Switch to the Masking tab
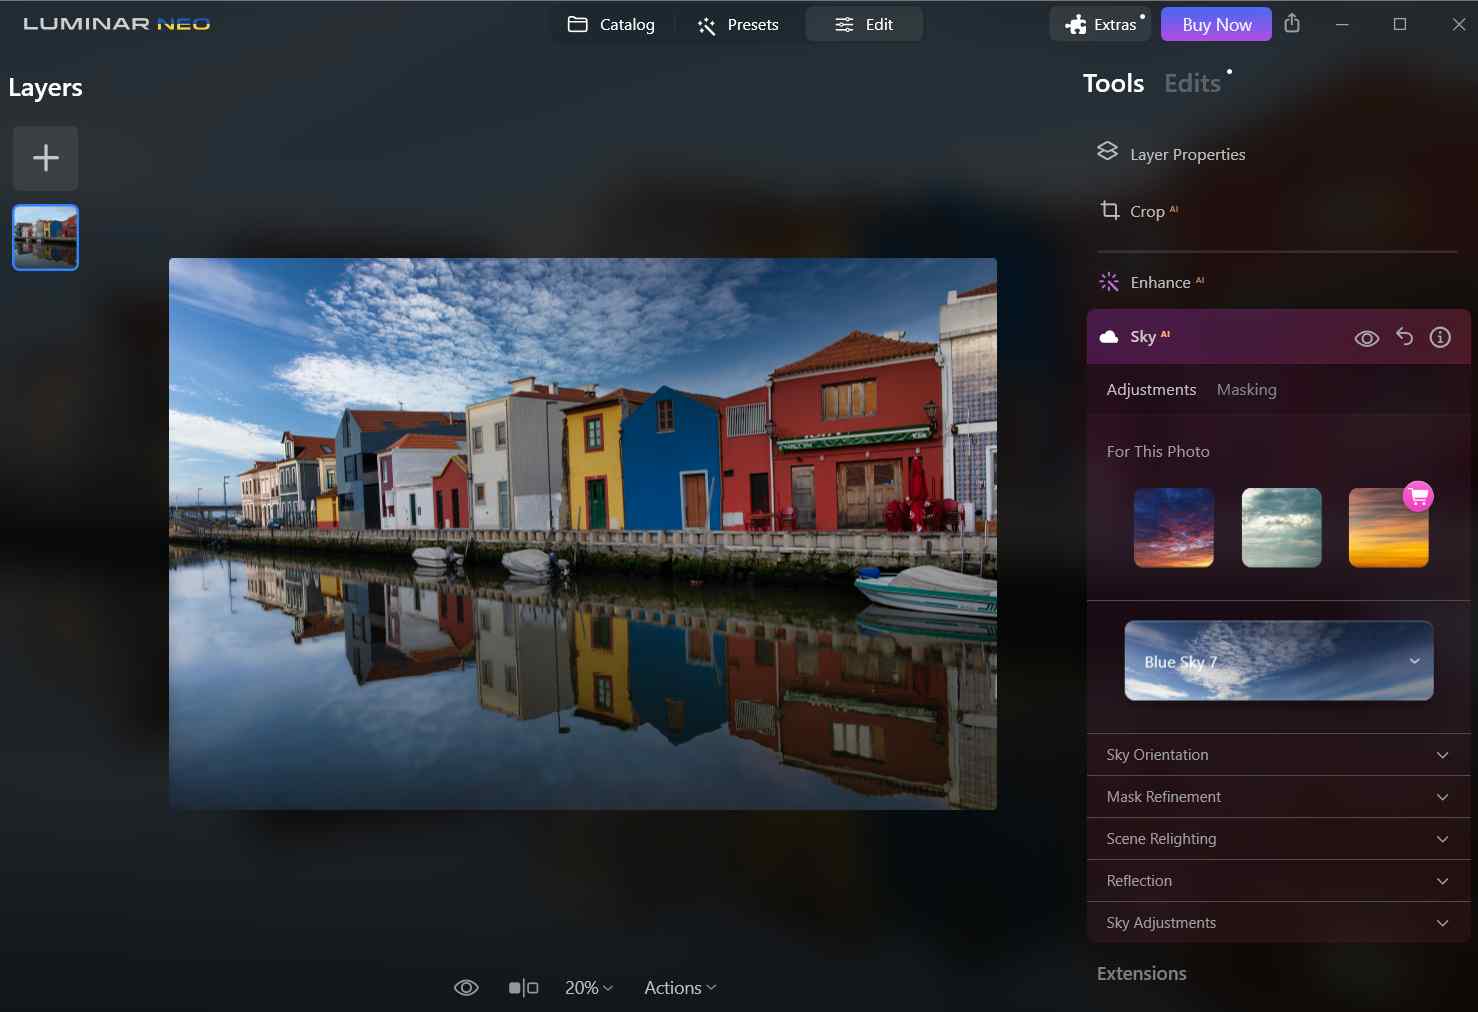The image size is (1478, 1012). pyautogui.click(x=1246, y=390)
